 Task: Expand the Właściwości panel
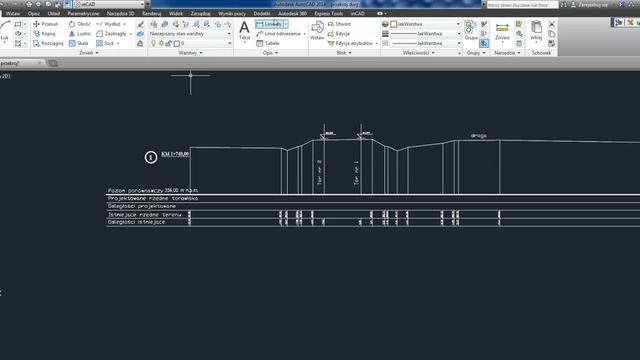(419, 53)
